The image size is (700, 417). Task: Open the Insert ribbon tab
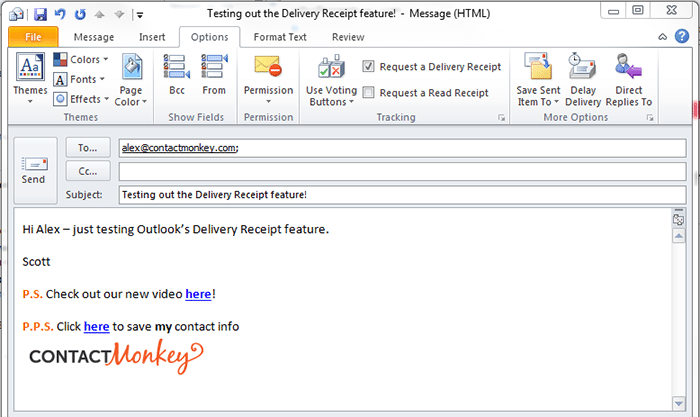(152, 37)
